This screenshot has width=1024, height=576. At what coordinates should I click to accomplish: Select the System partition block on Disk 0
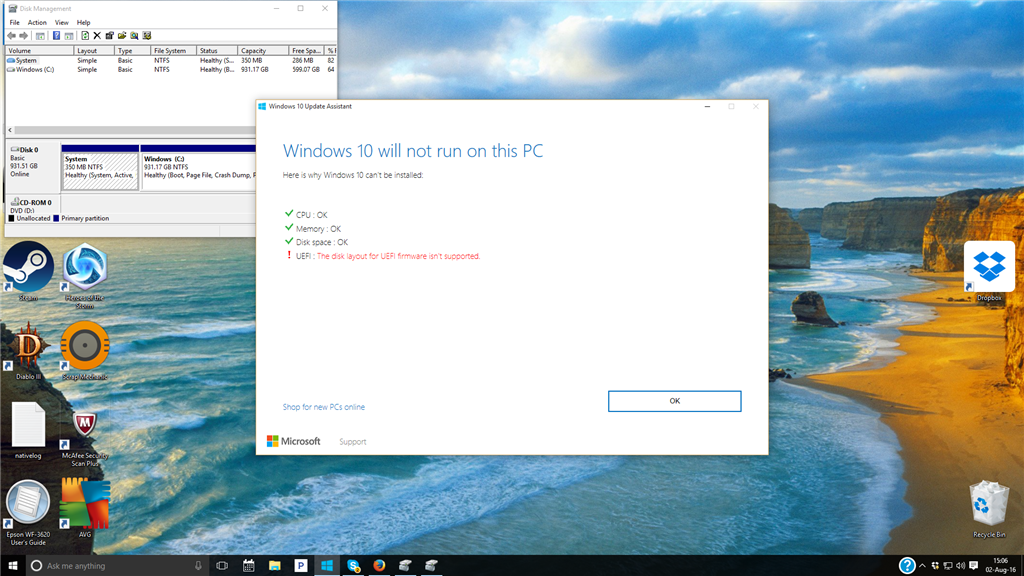[100, 168]
